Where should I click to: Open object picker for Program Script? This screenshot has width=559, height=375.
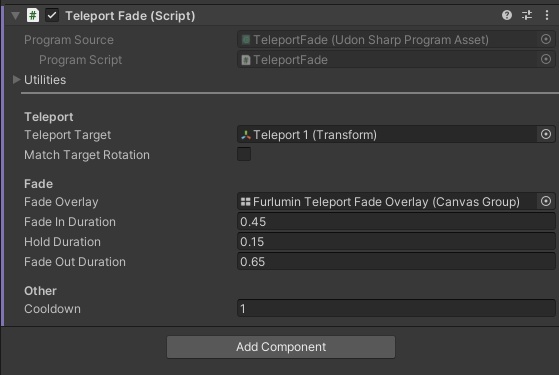[x=546, y=59]
